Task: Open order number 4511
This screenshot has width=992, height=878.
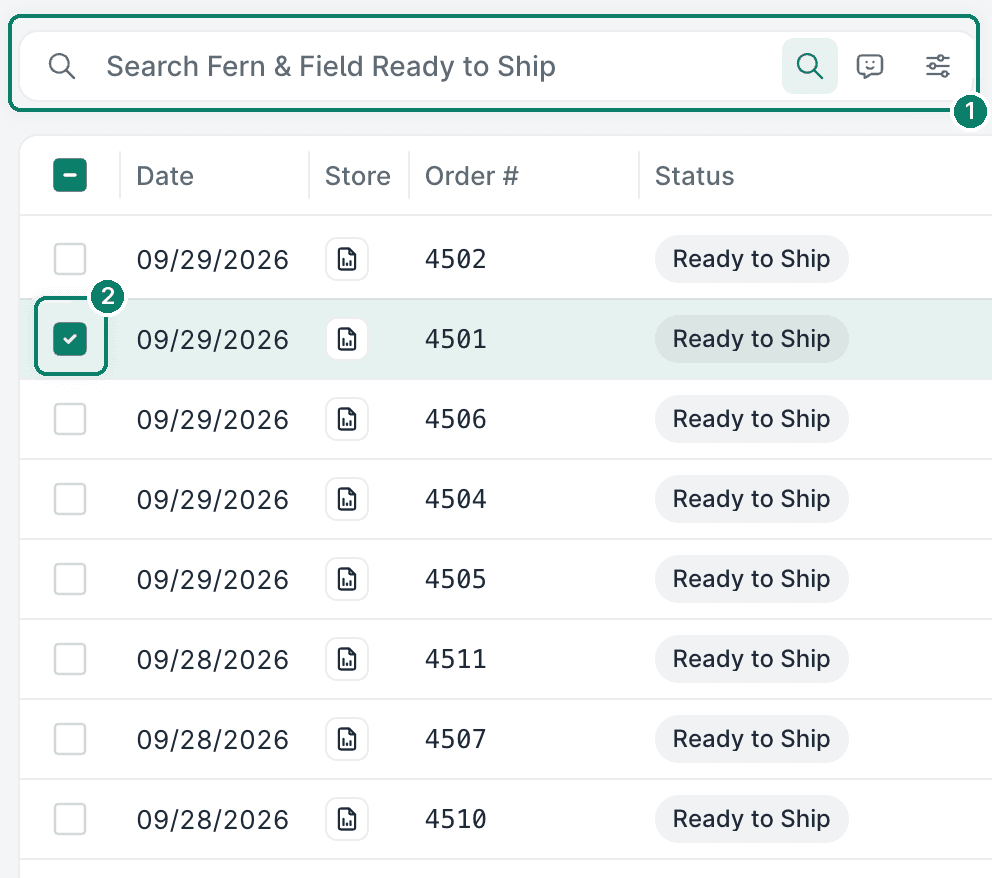Action: coord(456,659)
